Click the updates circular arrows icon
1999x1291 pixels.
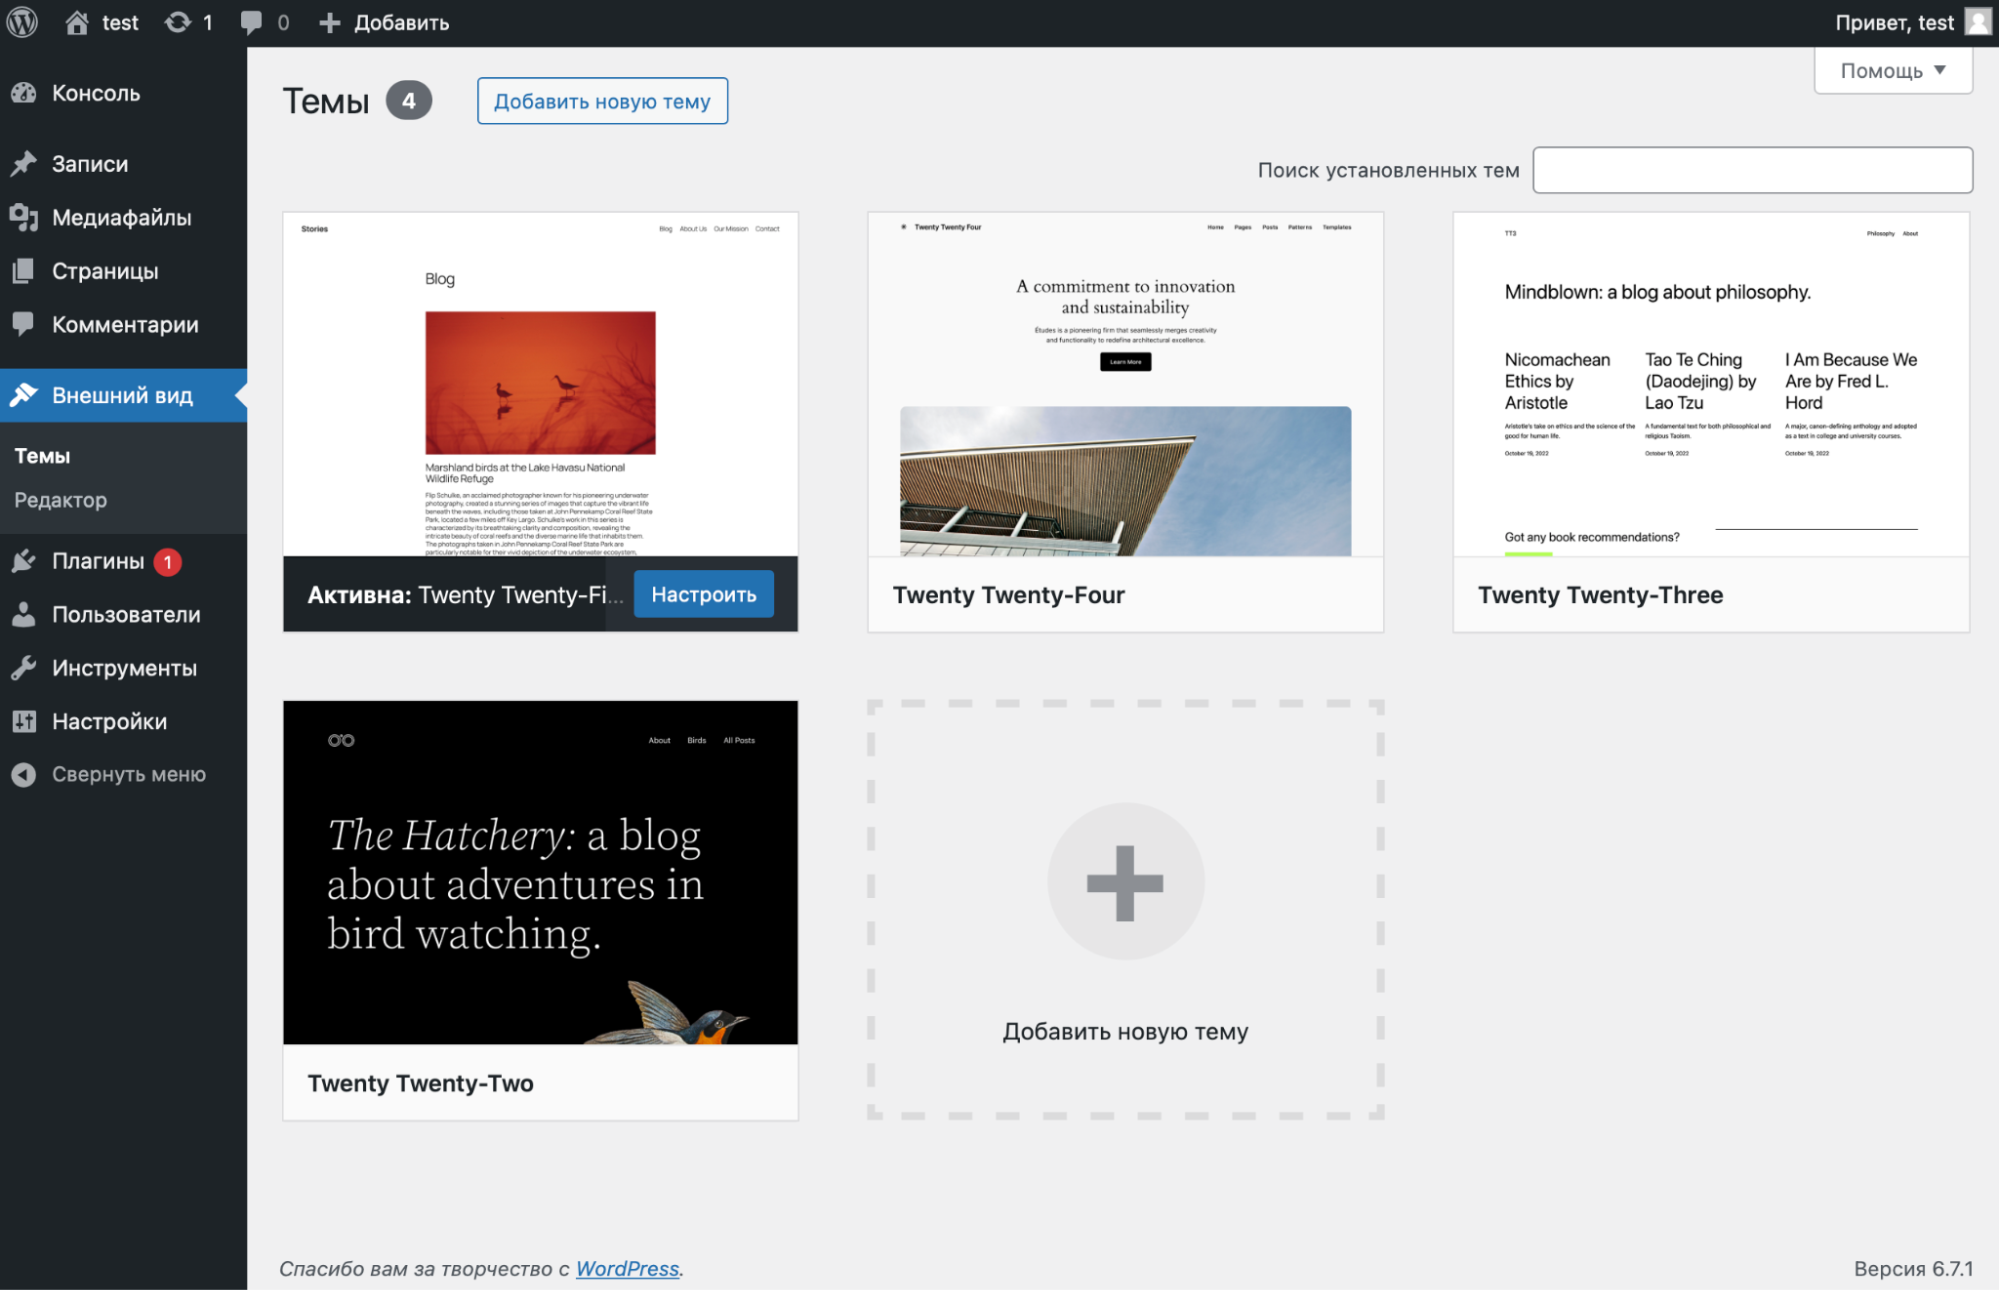(178, 22)
